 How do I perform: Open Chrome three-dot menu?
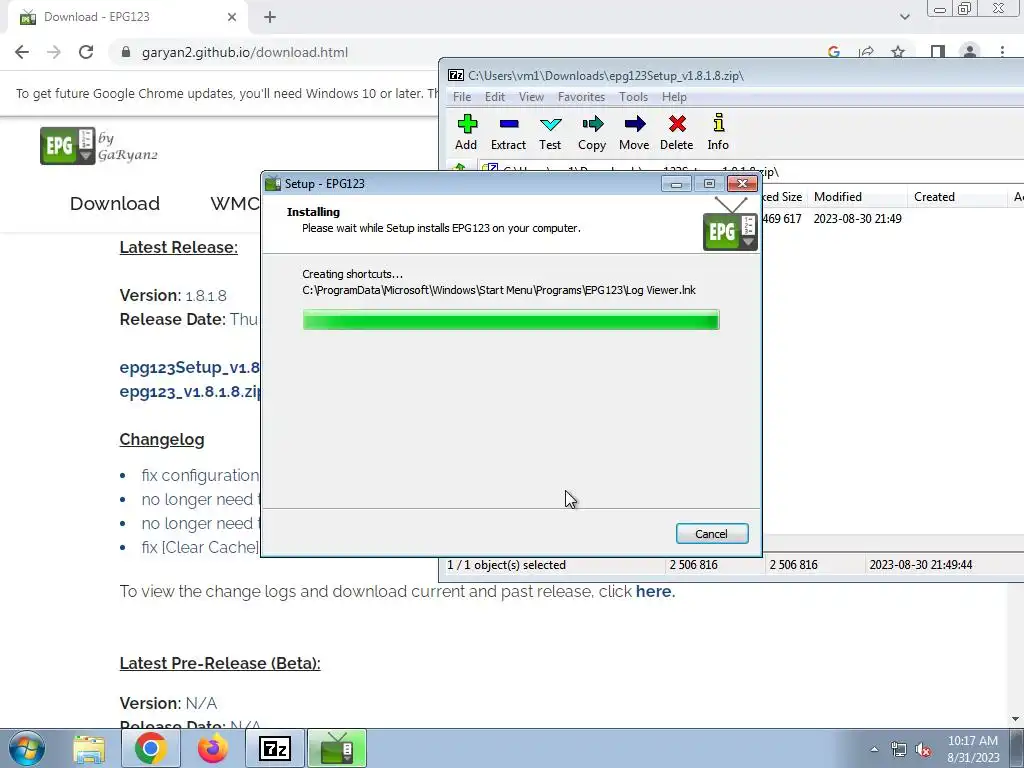click(1002, 52)
